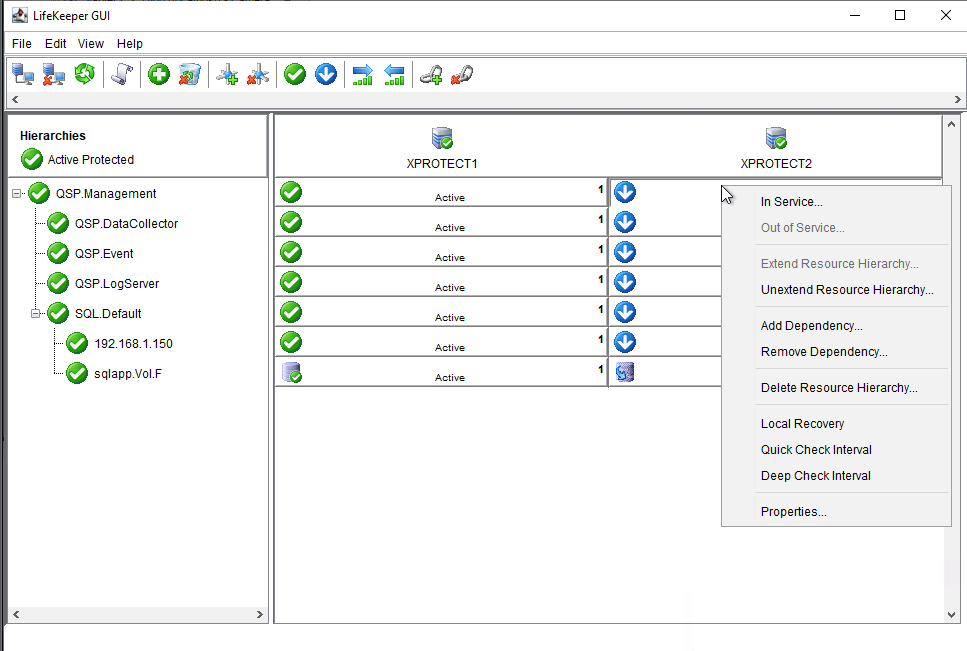This screenshot has width=967, height=651.
Task: Open View Logs scroll icon
Action: (x=122, y=75)
